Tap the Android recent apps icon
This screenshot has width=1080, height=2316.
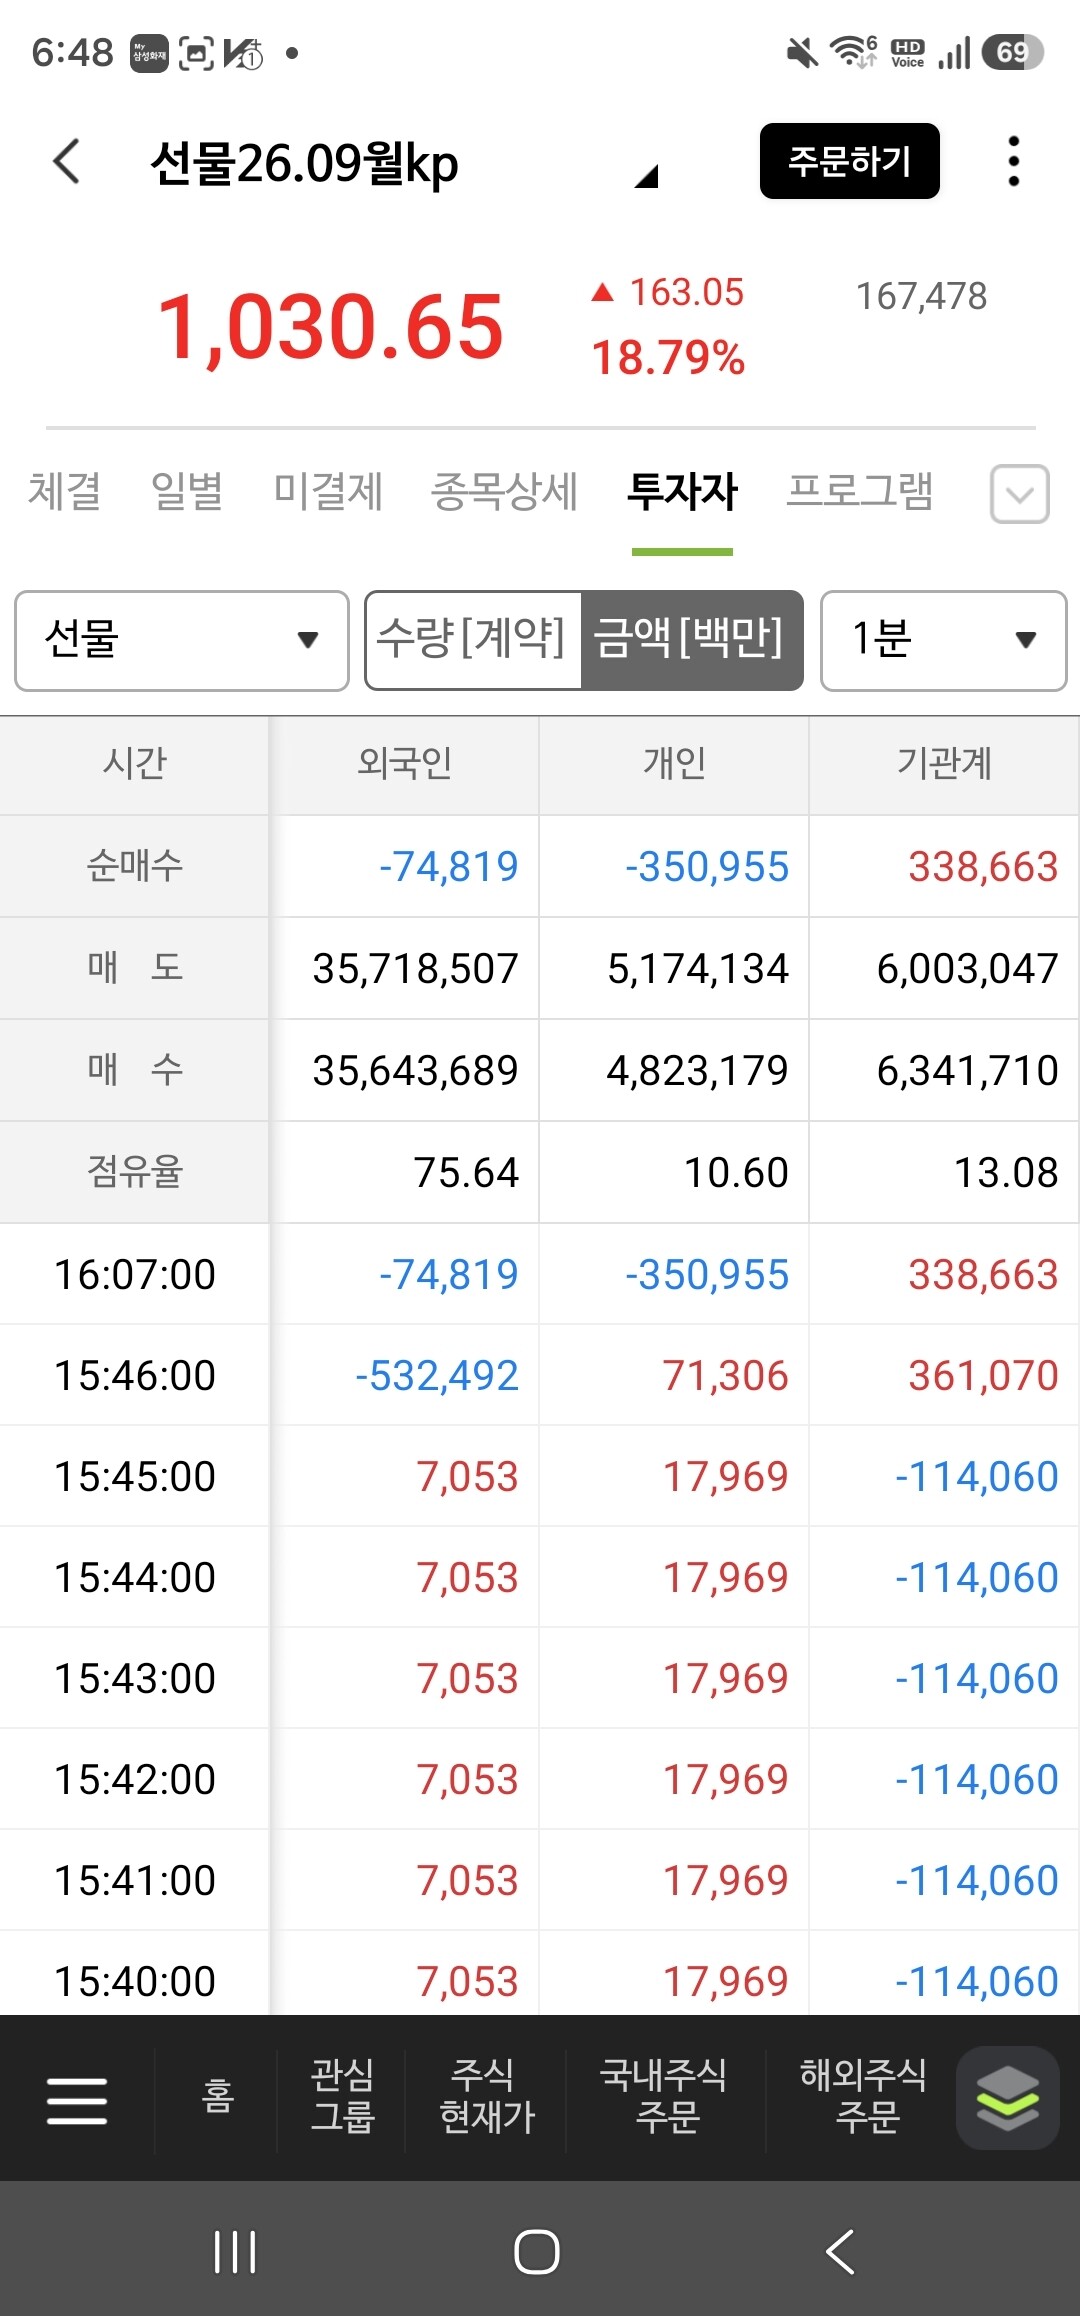pyautogui.click(x=235, y=2252)
